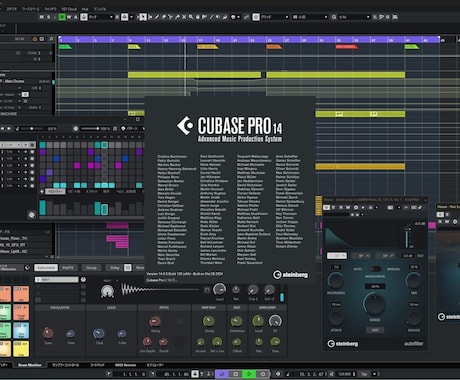
Task: Click the Record button in transport
Action: 262,374
